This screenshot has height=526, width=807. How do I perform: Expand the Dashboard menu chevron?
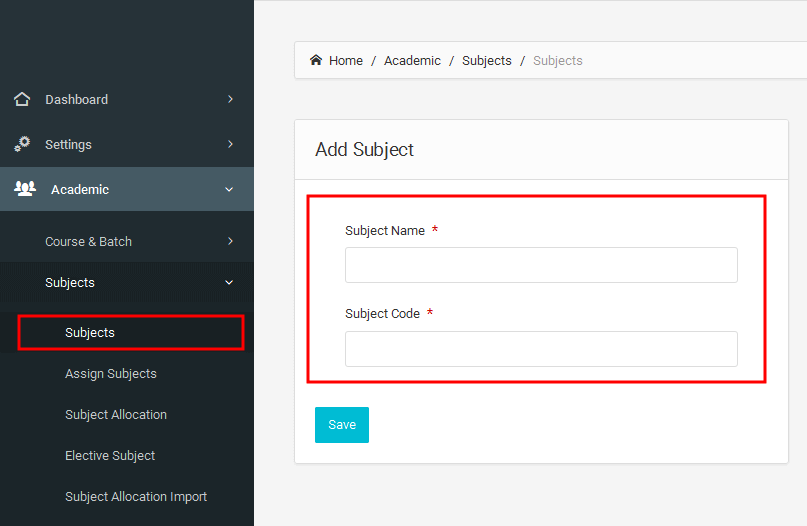pos(230,99)
